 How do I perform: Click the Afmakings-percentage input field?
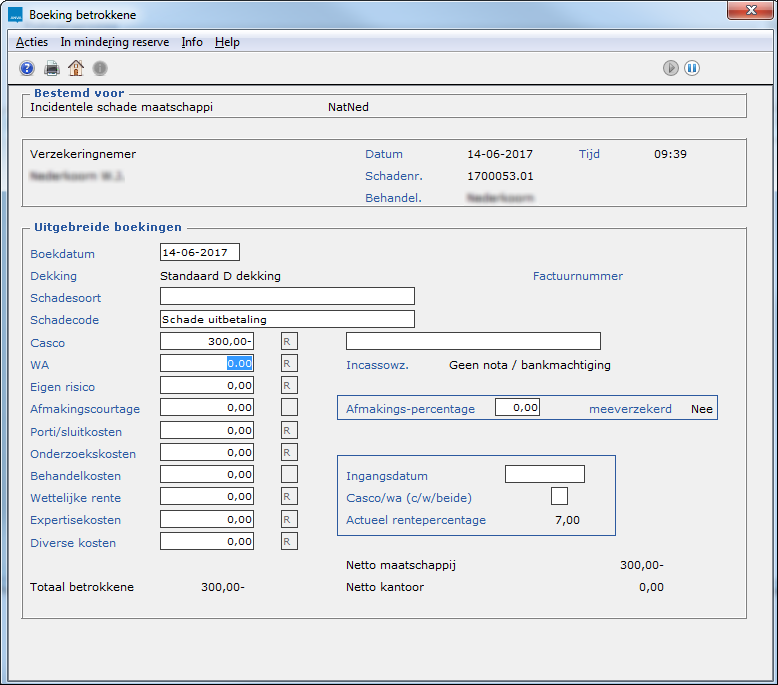[x=517, y=407]
